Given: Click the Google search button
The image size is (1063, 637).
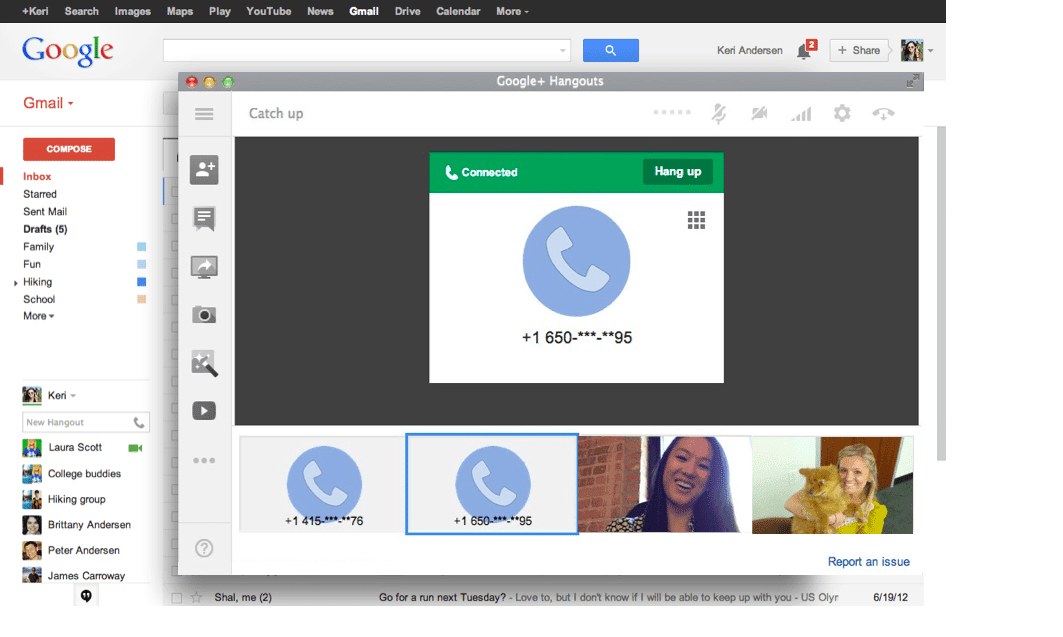Looking at the screenshot, I should click(610, 50).
